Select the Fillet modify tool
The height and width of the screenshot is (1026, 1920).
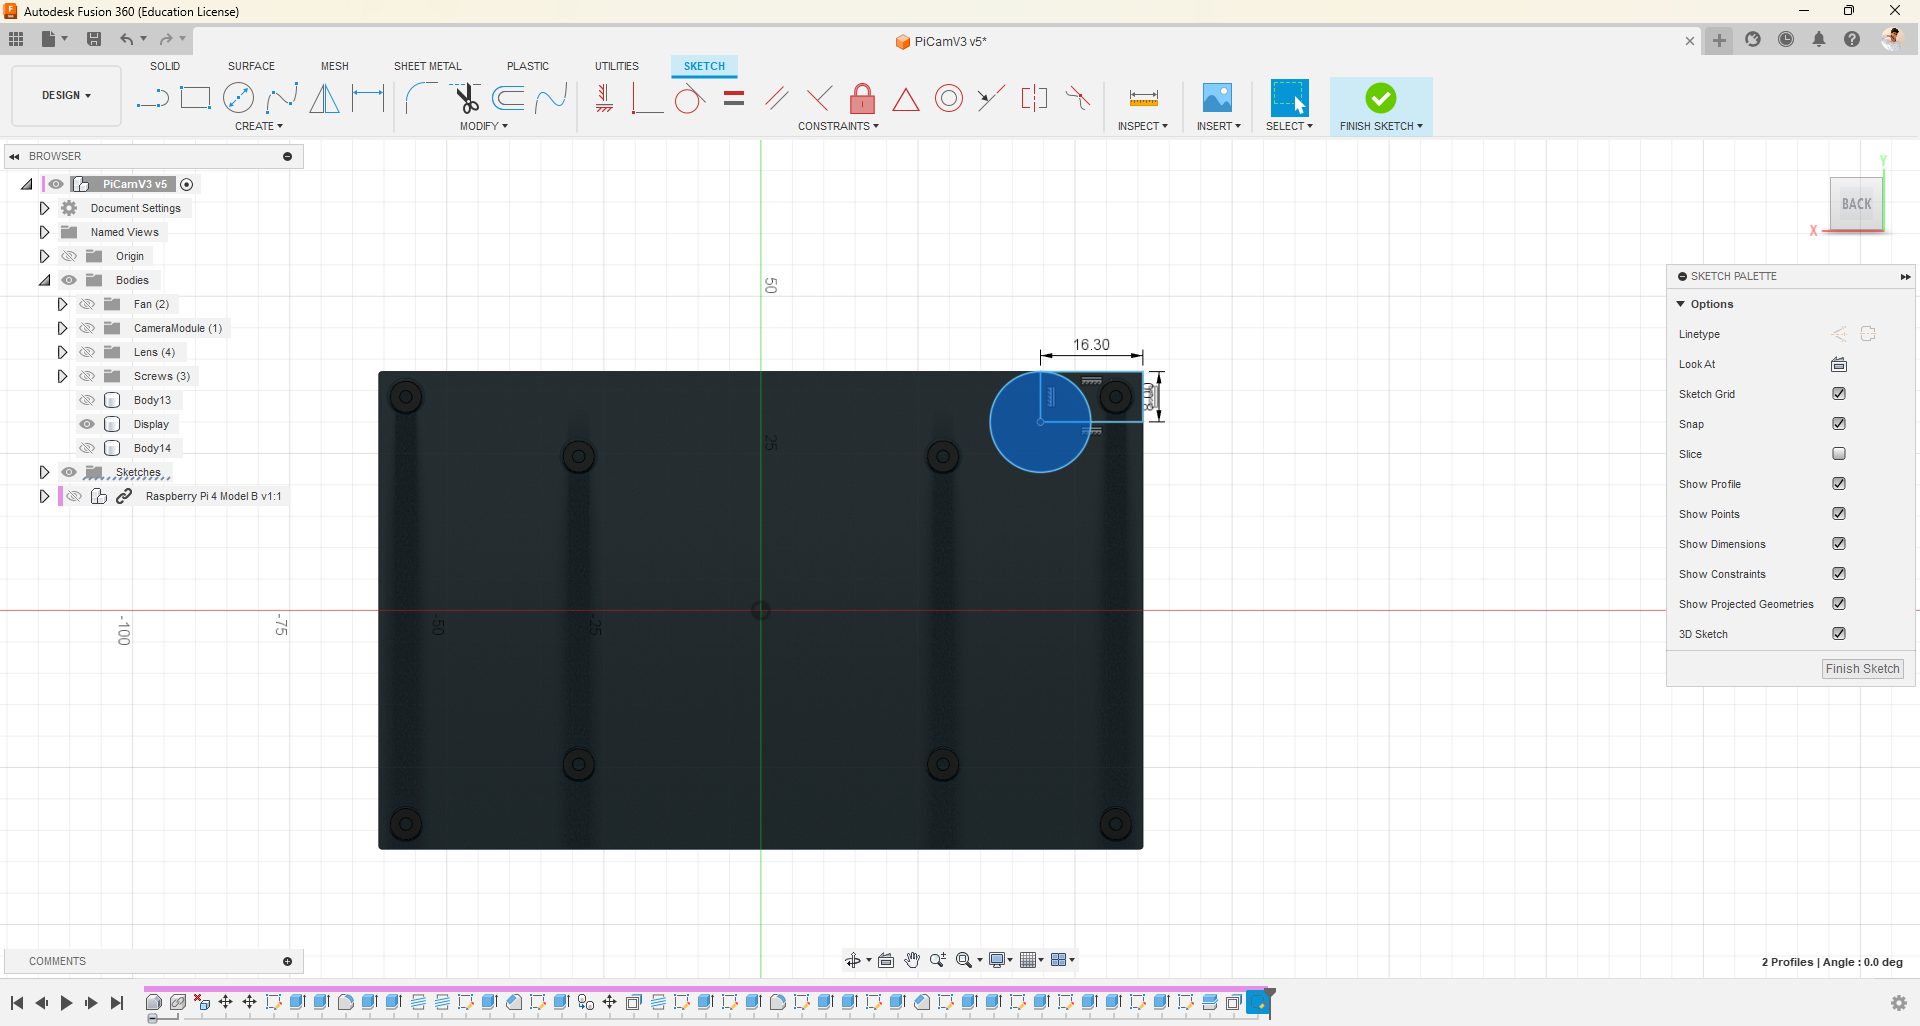pyautogui.click(x=421, y=98)
